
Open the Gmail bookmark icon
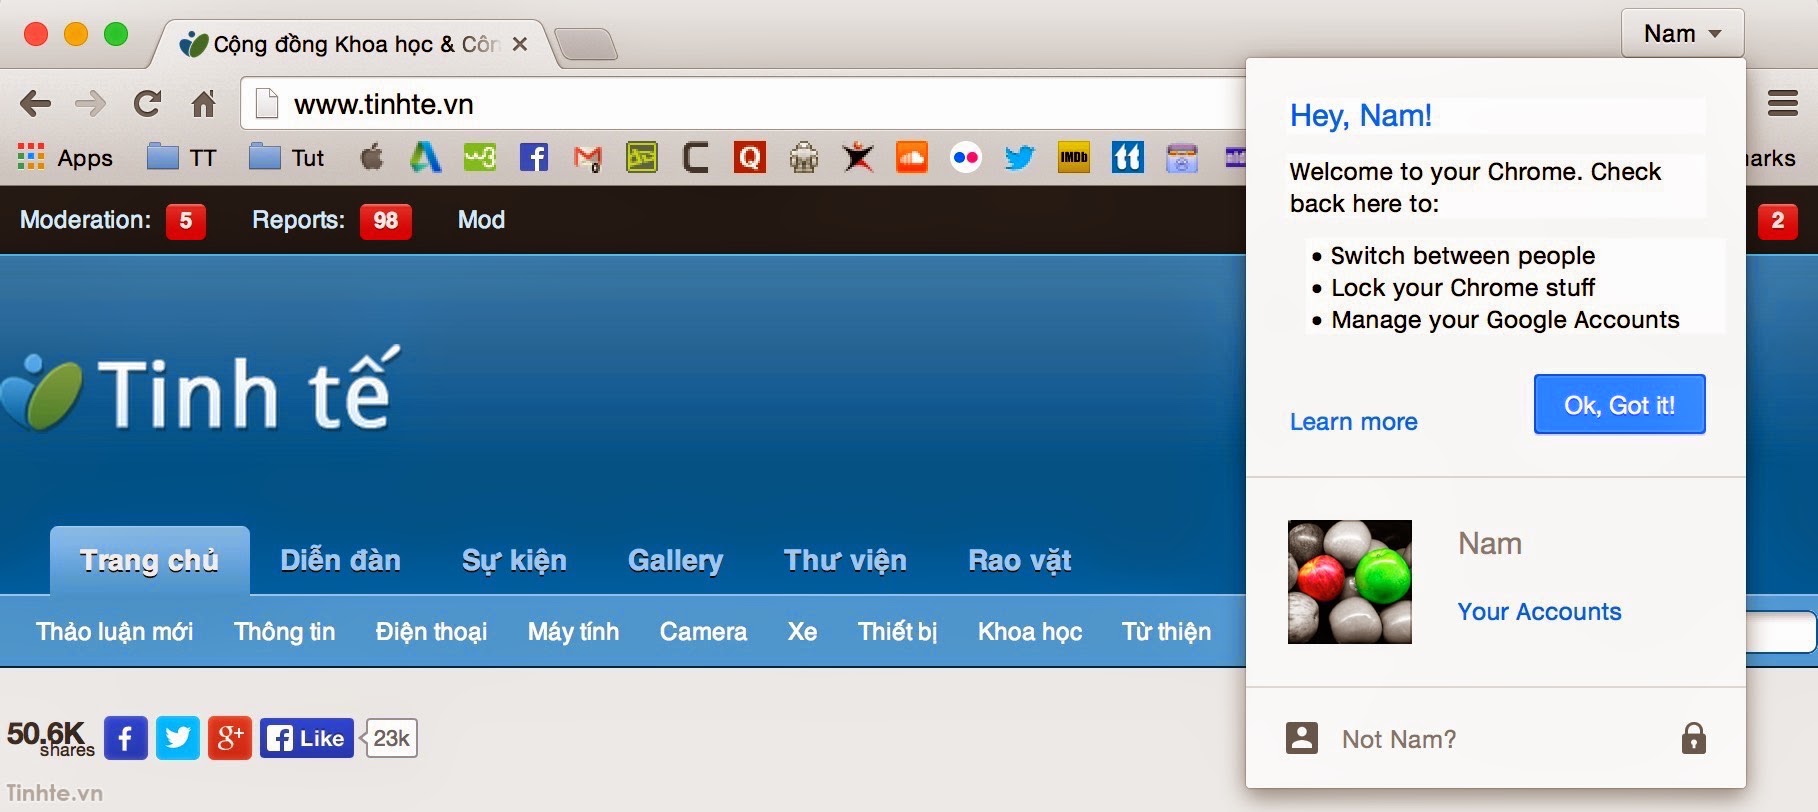[588, 158]
